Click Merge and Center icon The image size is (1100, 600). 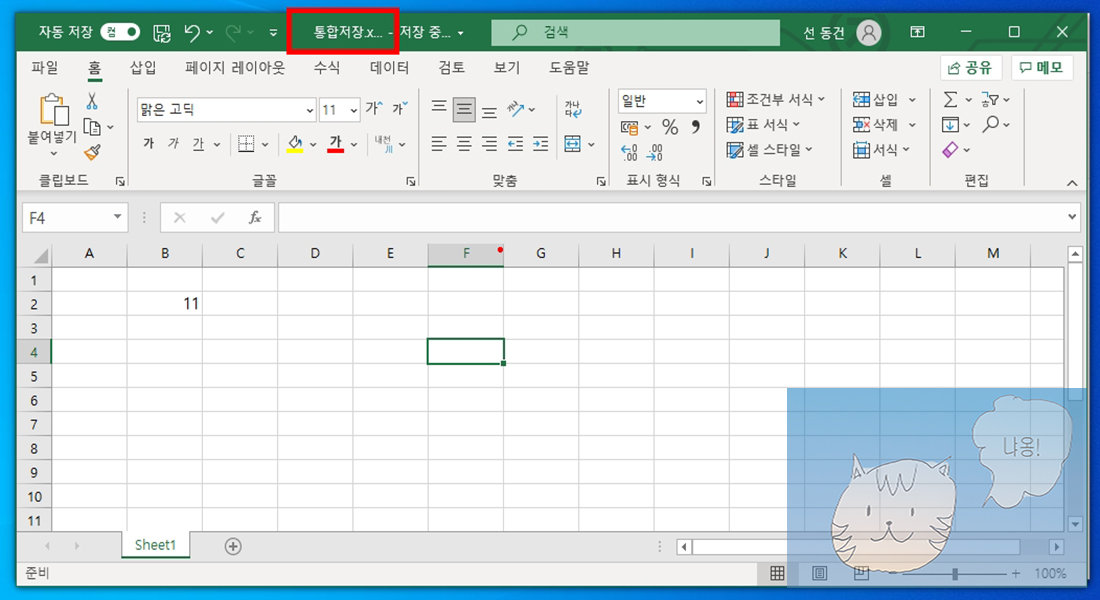(x=573, y=145)
